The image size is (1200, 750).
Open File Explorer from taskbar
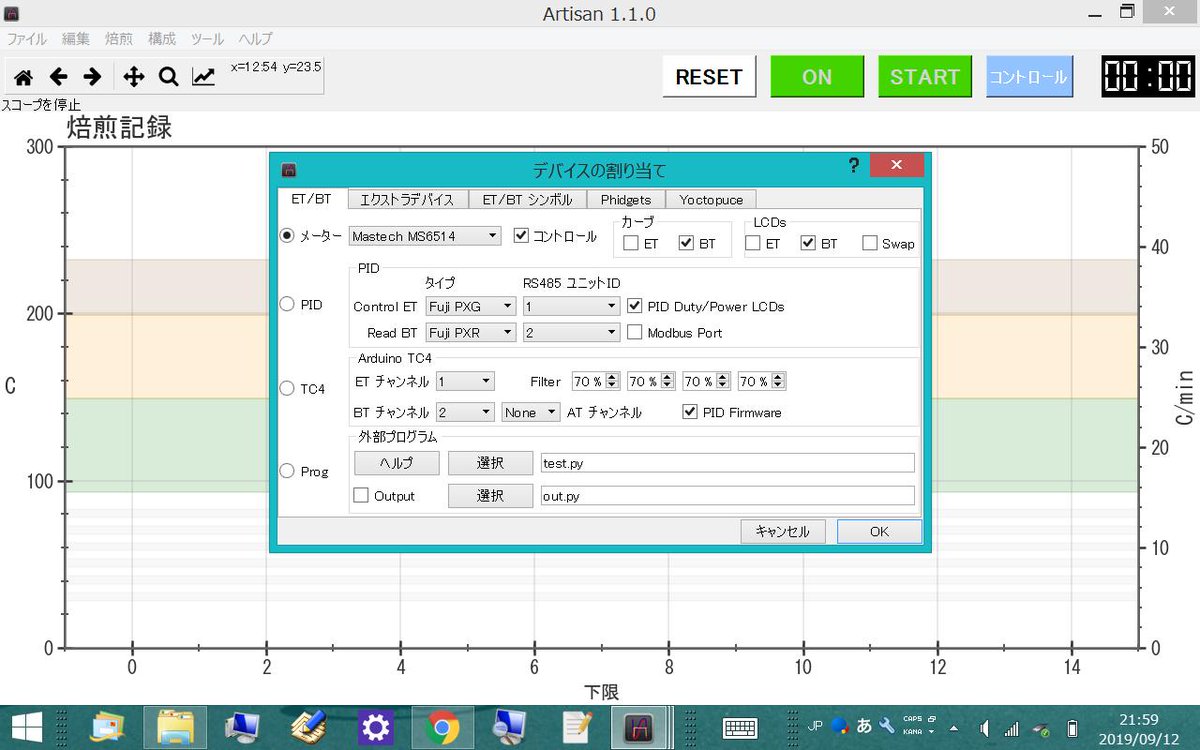pos(175,727)
